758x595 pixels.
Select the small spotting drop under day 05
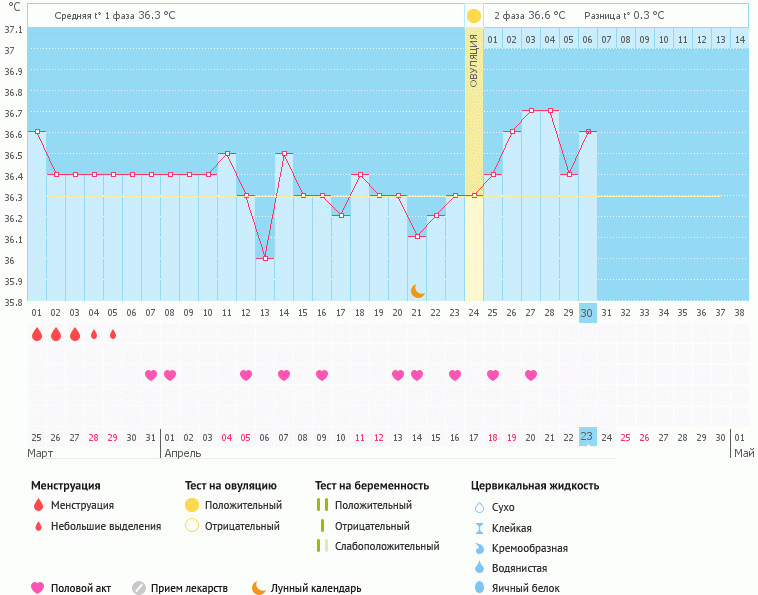113,334
